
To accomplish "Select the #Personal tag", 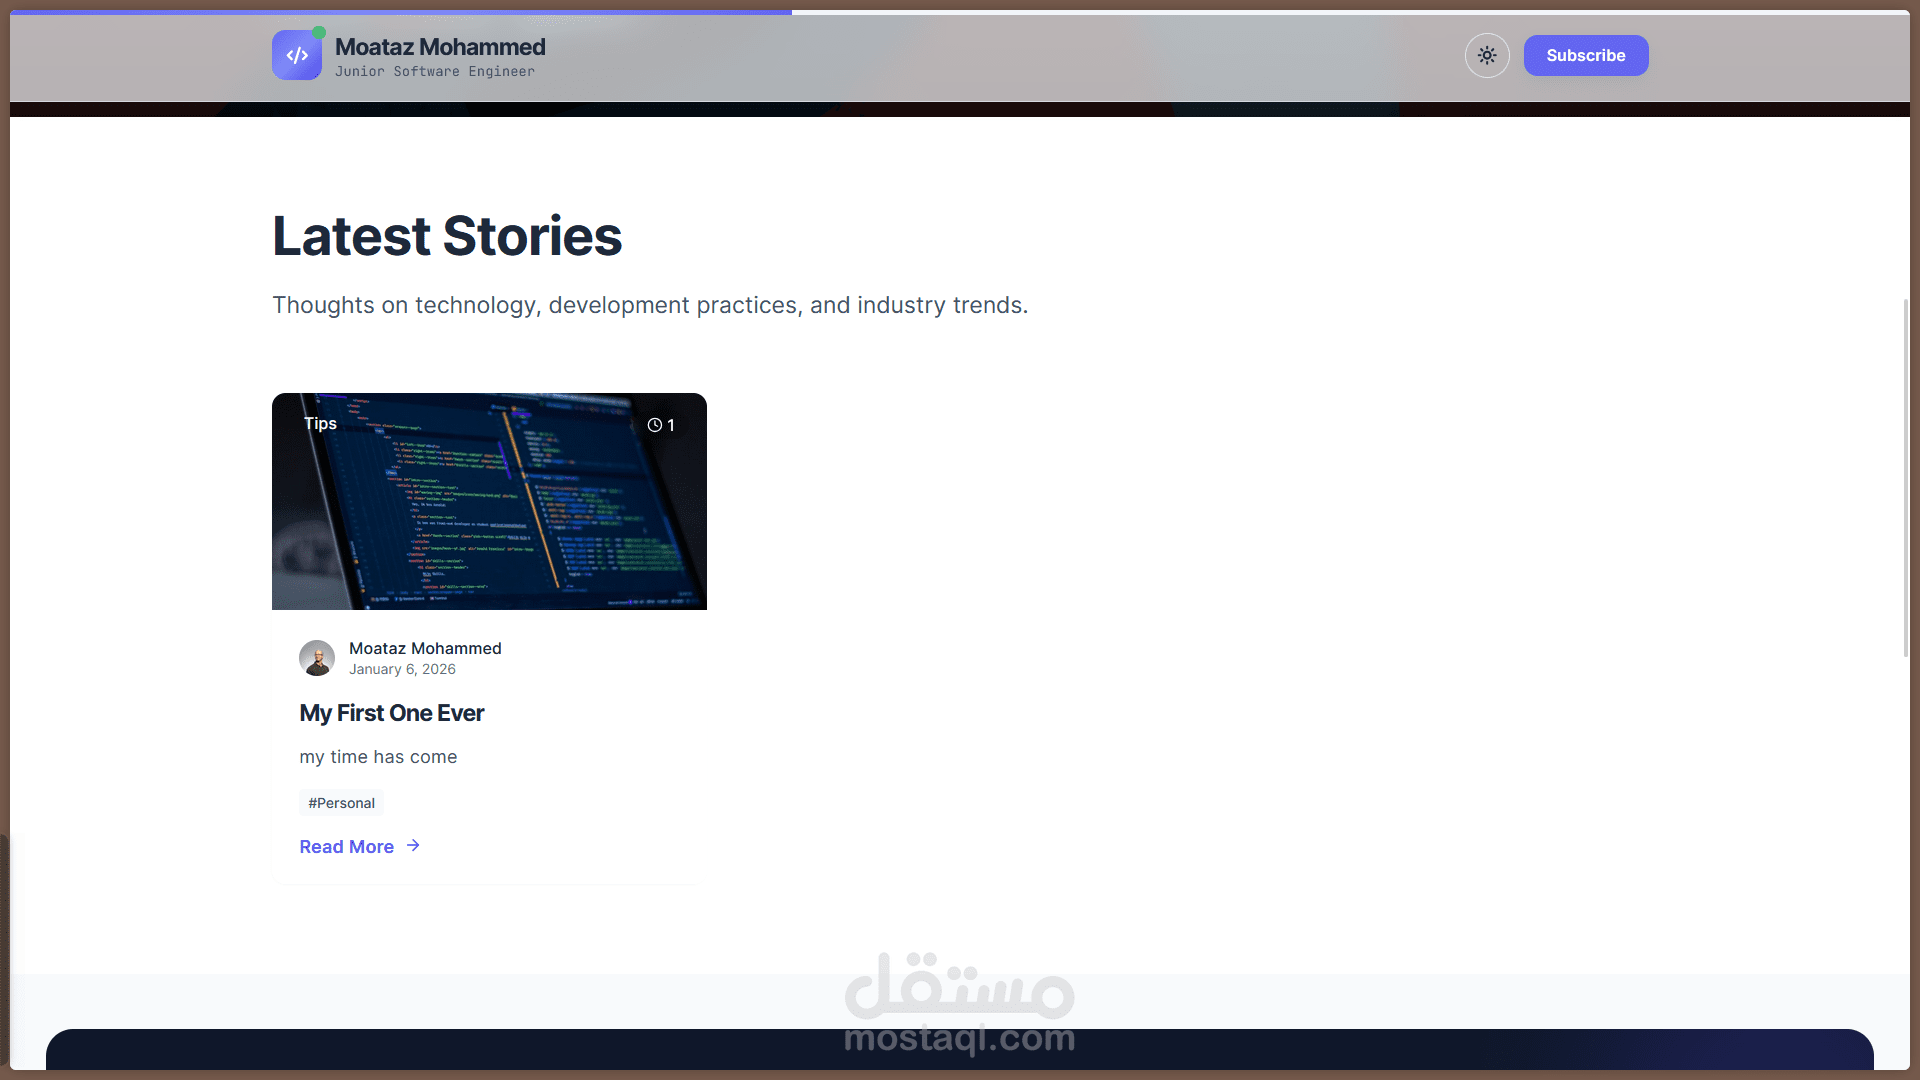I will tap(341, 803).
